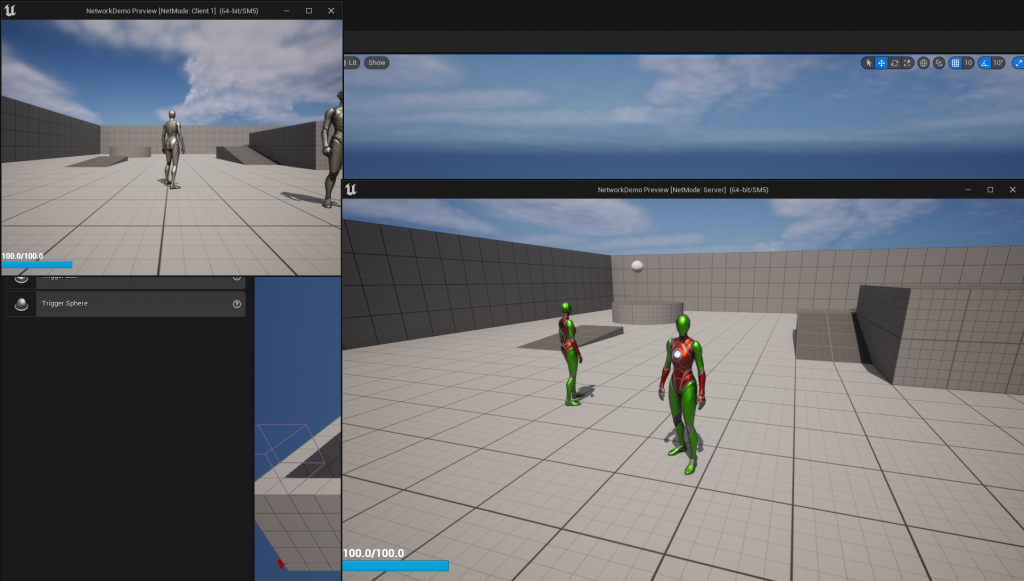Click the Unreal logo in the Server window
1024x581 pixels.
pyautogui.click(x=351, y=189)
